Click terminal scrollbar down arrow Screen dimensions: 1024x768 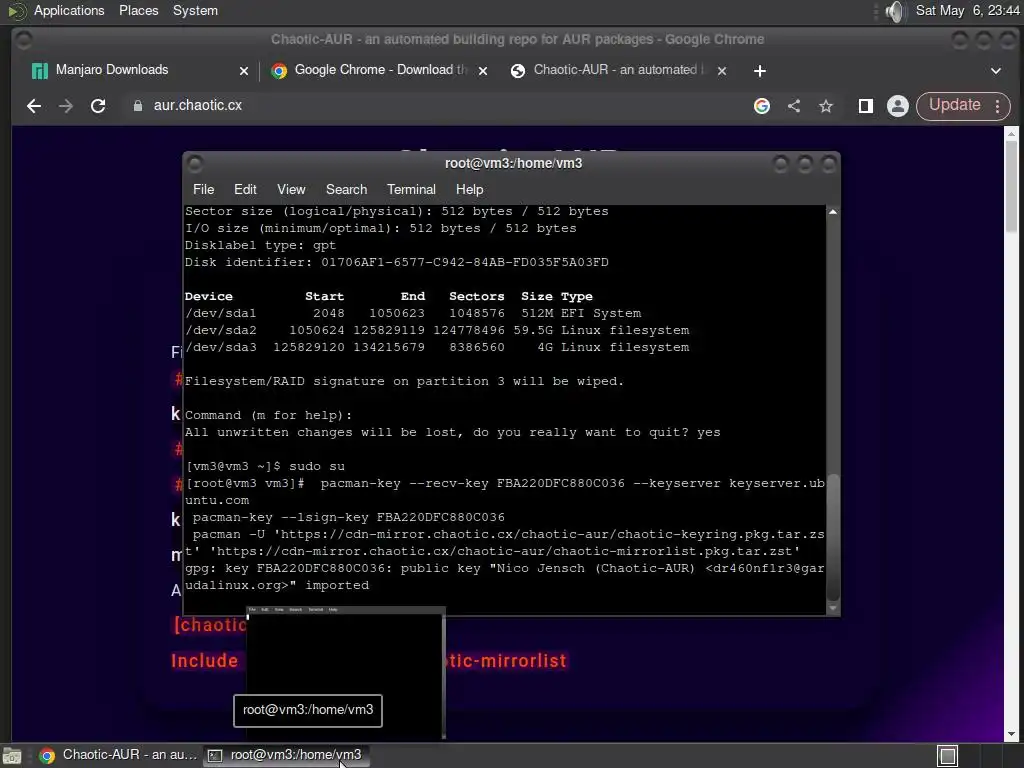point(833,608)
